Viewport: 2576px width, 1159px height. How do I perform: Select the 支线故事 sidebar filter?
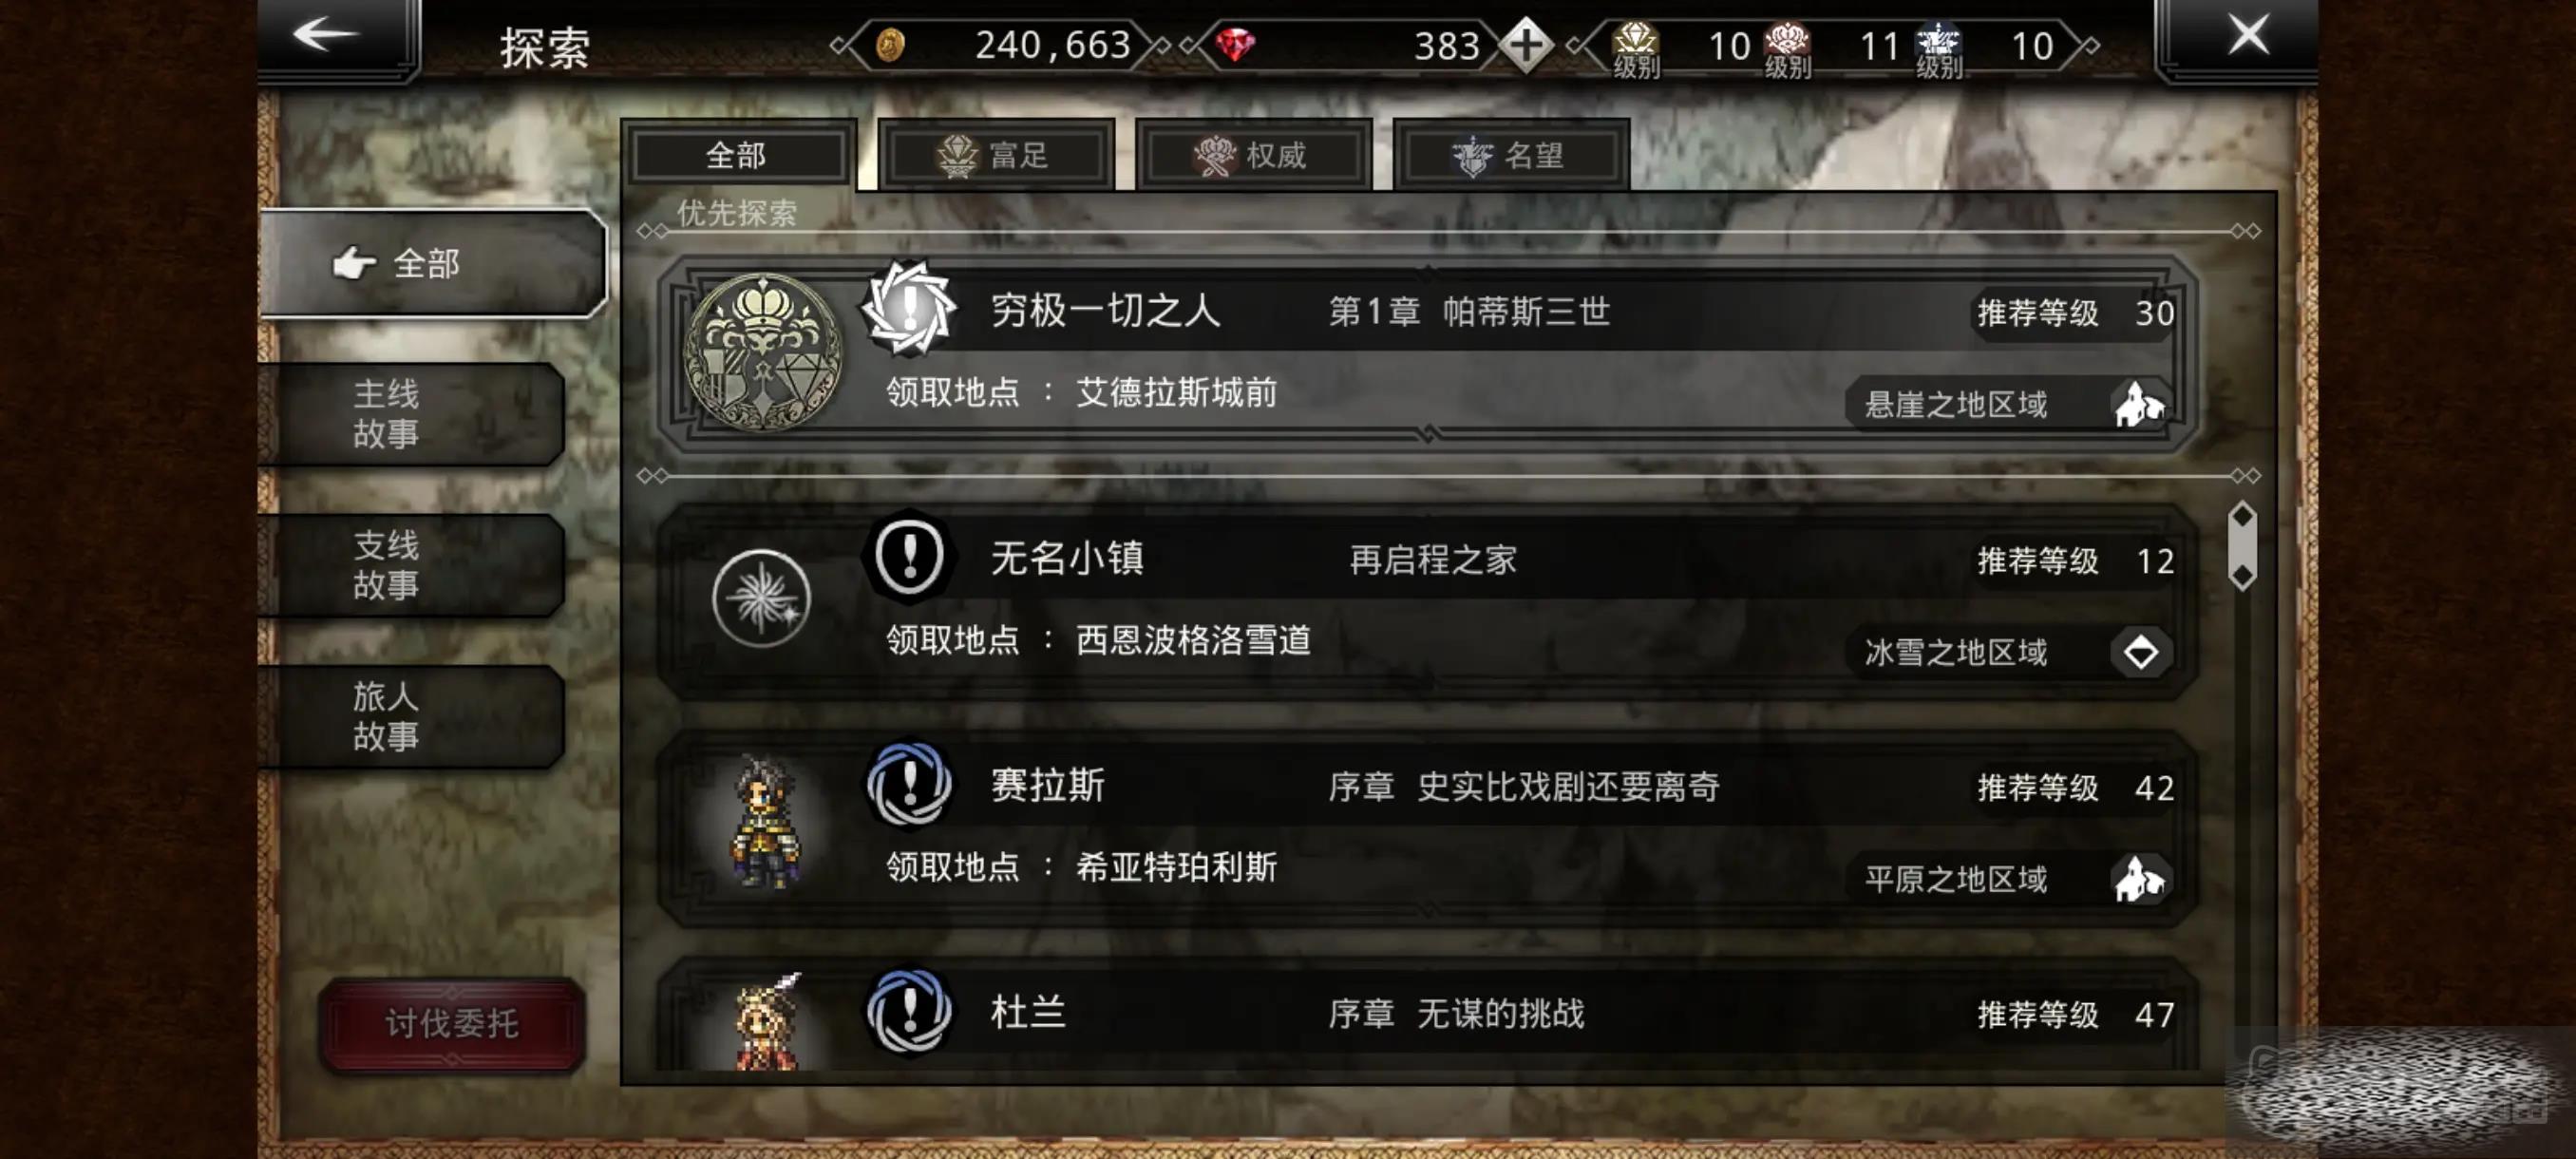pos(411,564)
